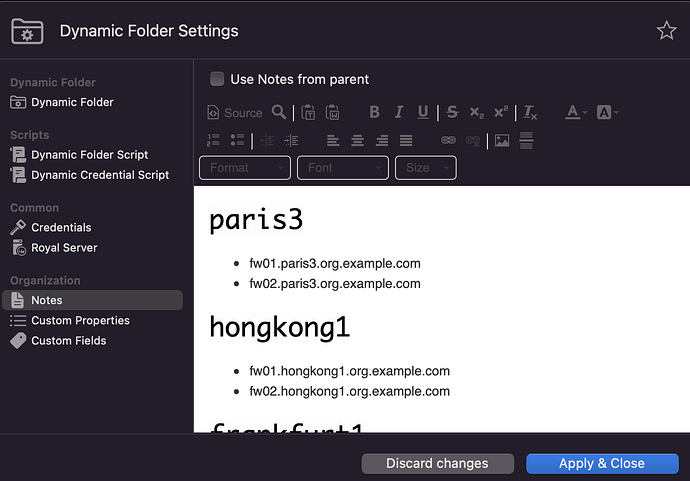The width and height of the screenshot is (690, 481).
Task: Click the Insert Link icon
Action: [448, 141]
